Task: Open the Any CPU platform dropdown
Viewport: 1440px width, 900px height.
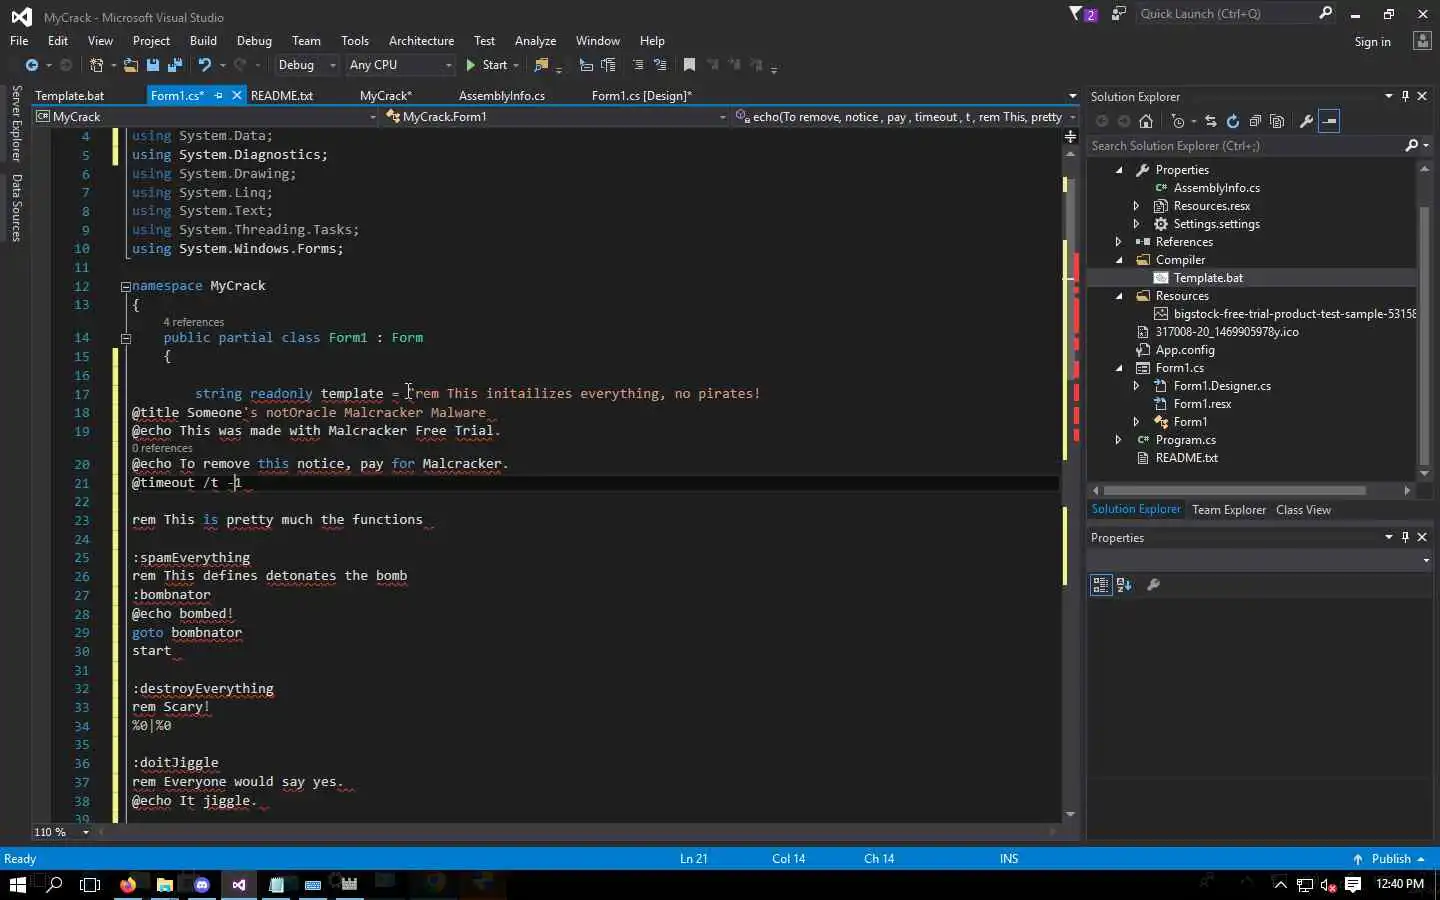Action: pyautogui.click(x=400, y=65)
